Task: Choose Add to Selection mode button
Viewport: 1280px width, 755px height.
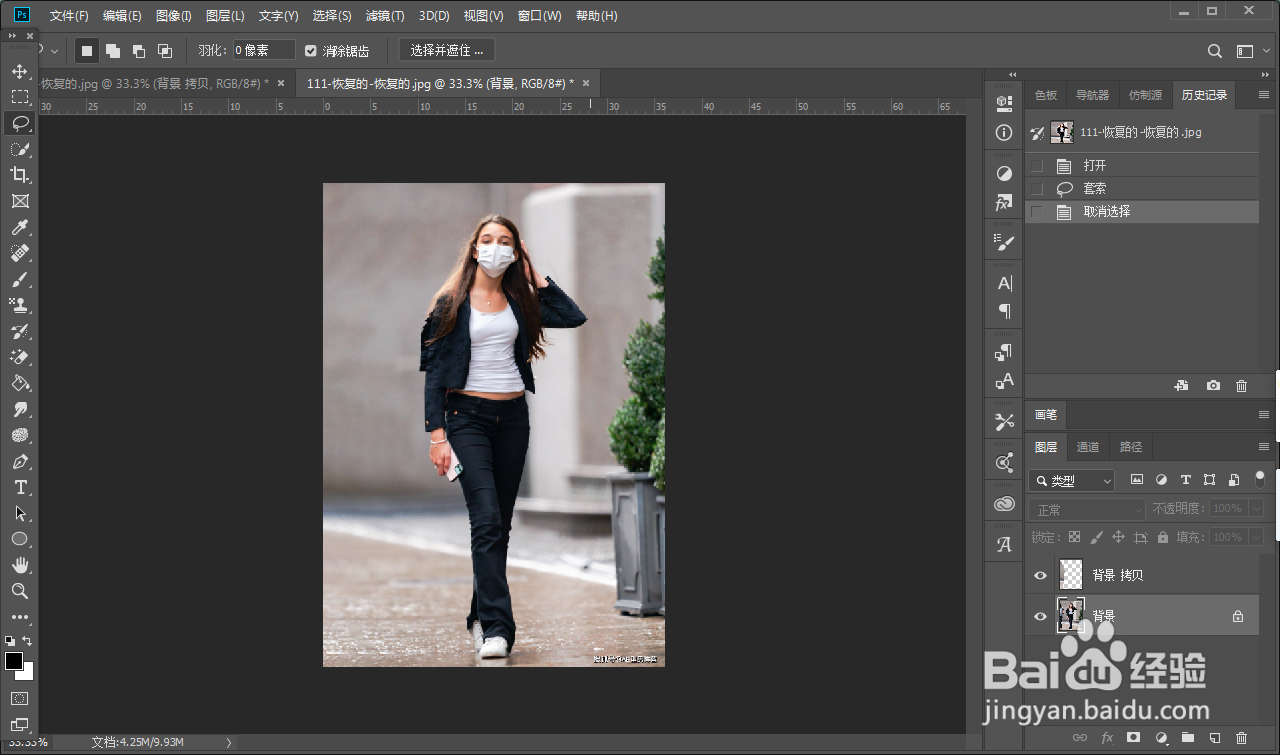Action: click(113, 51)
